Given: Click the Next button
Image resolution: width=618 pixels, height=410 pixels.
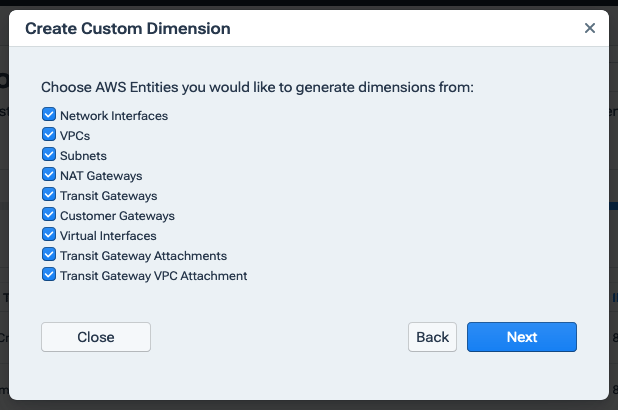Looking at the screenshot, I should coord(521,337).
